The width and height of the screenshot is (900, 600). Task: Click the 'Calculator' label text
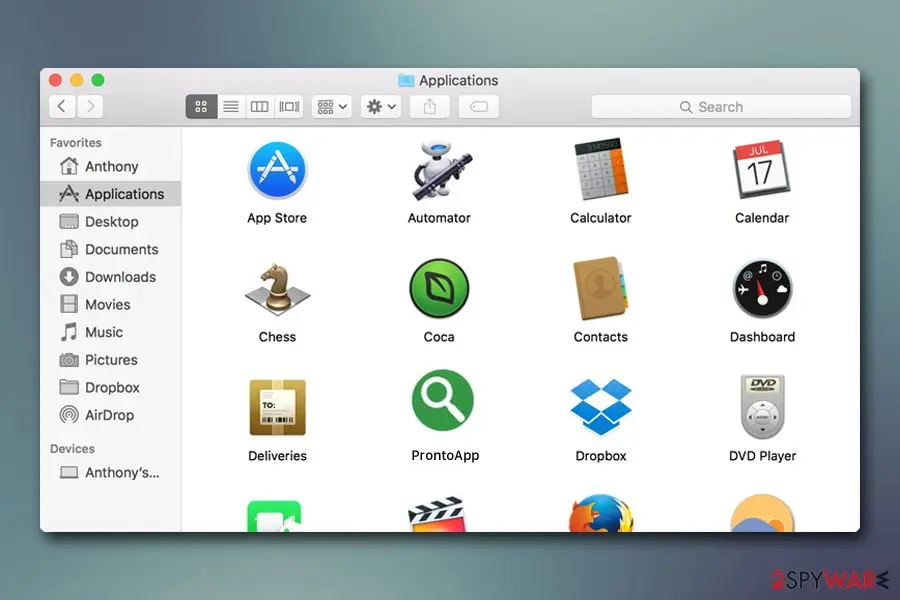pos(600,218)
